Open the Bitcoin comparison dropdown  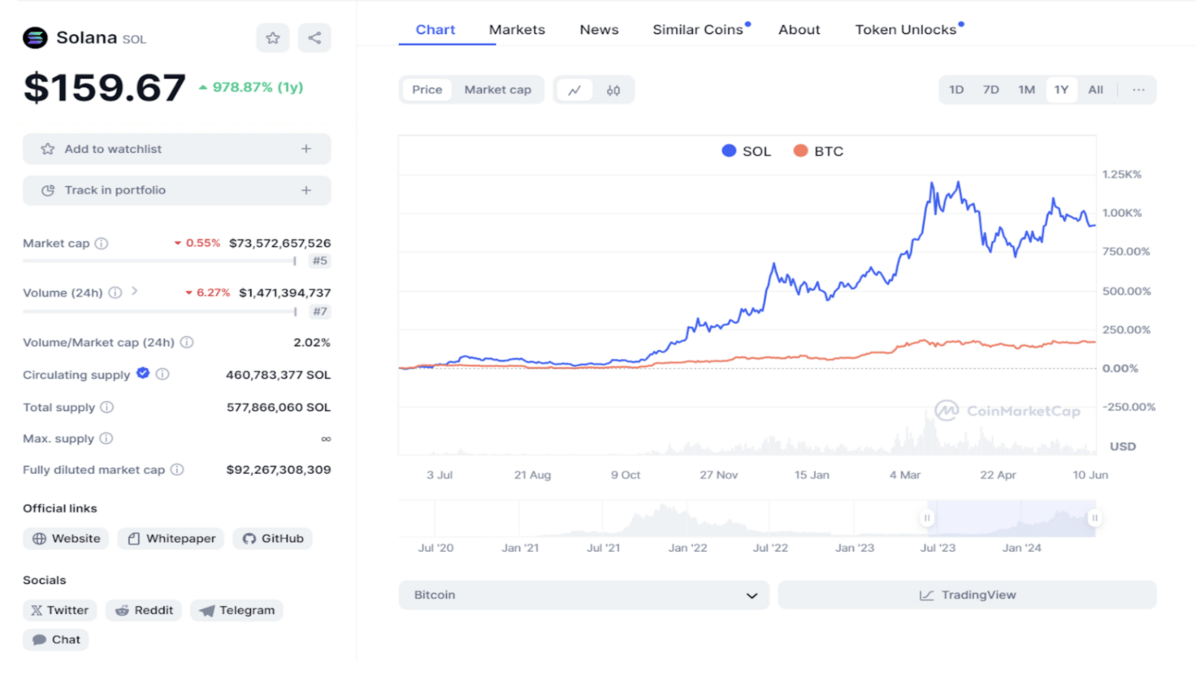pos(584,595)
